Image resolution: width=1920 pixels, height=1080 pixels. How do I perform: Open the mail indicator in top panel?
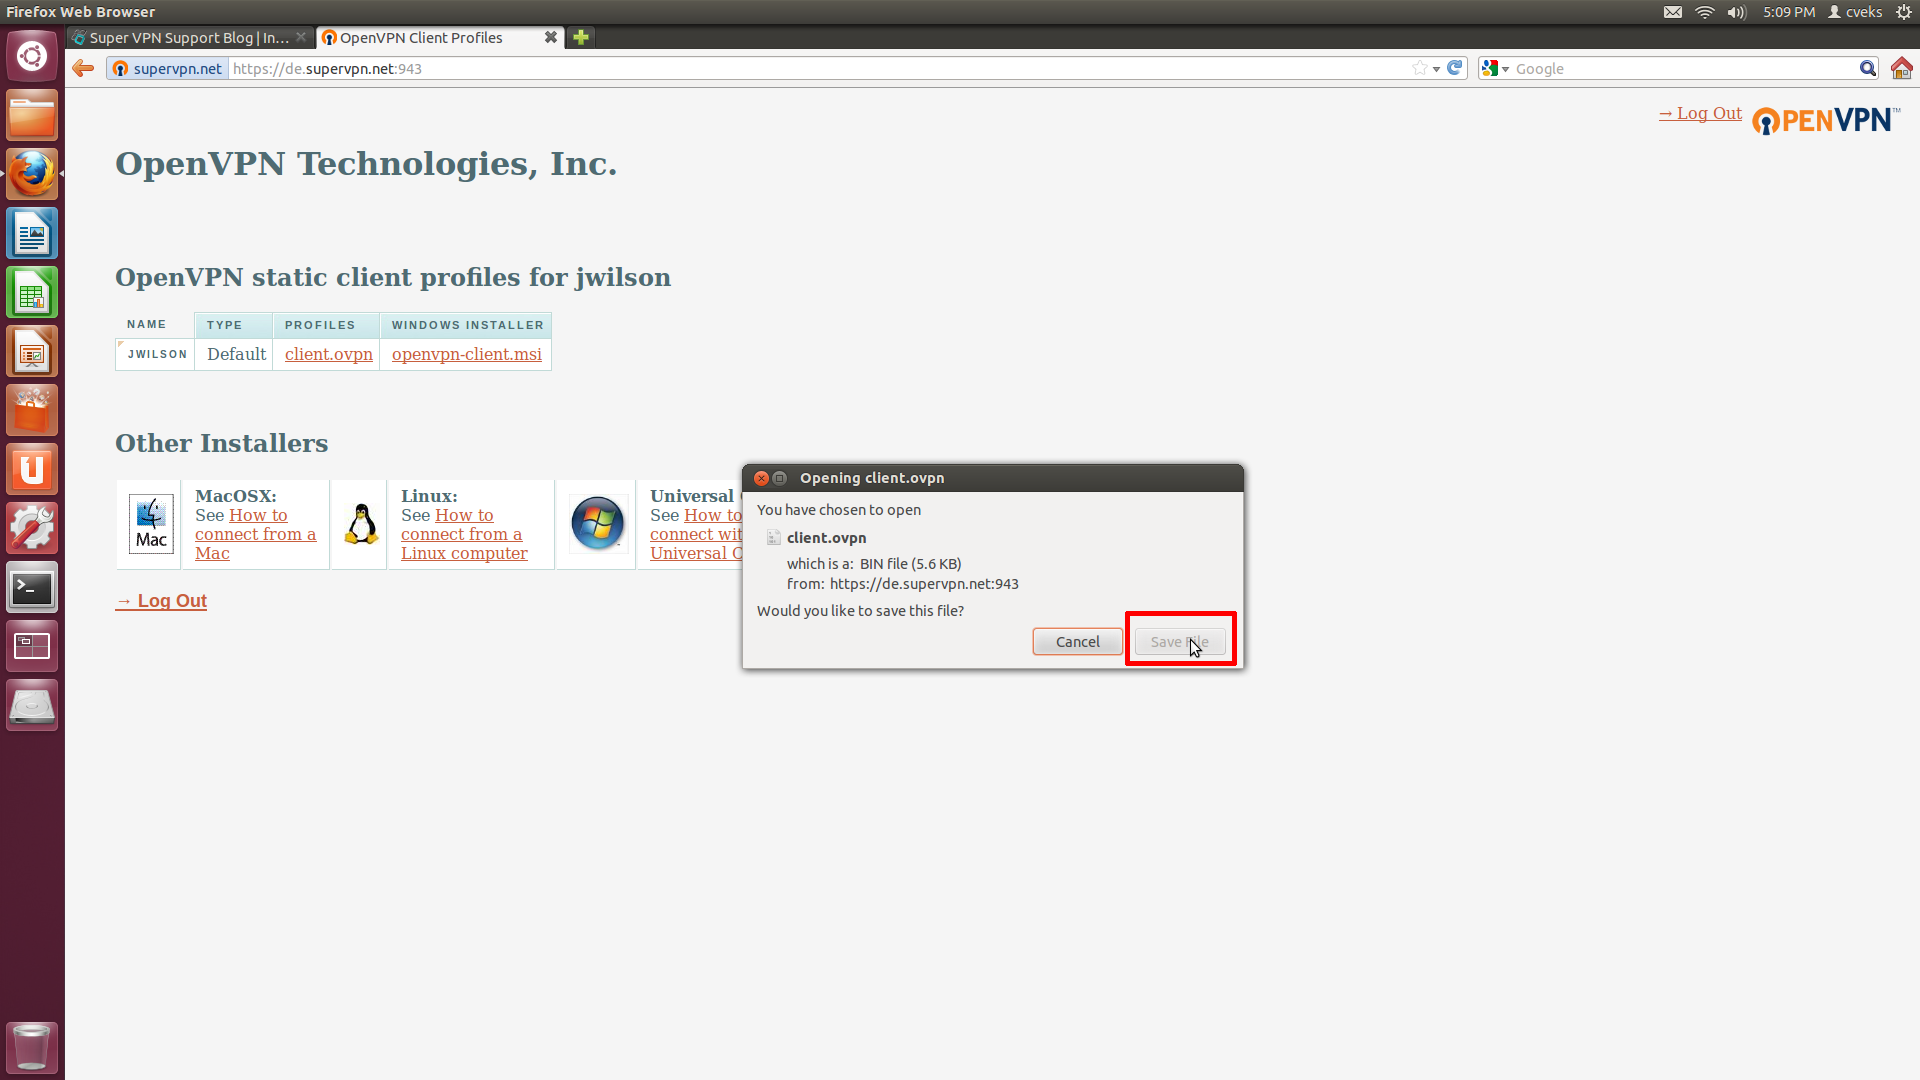1672,12
